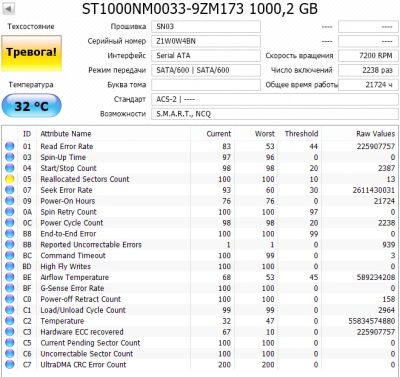
Task: Click the status icon for Uncorrectable Sector Count
Action: 10,354
